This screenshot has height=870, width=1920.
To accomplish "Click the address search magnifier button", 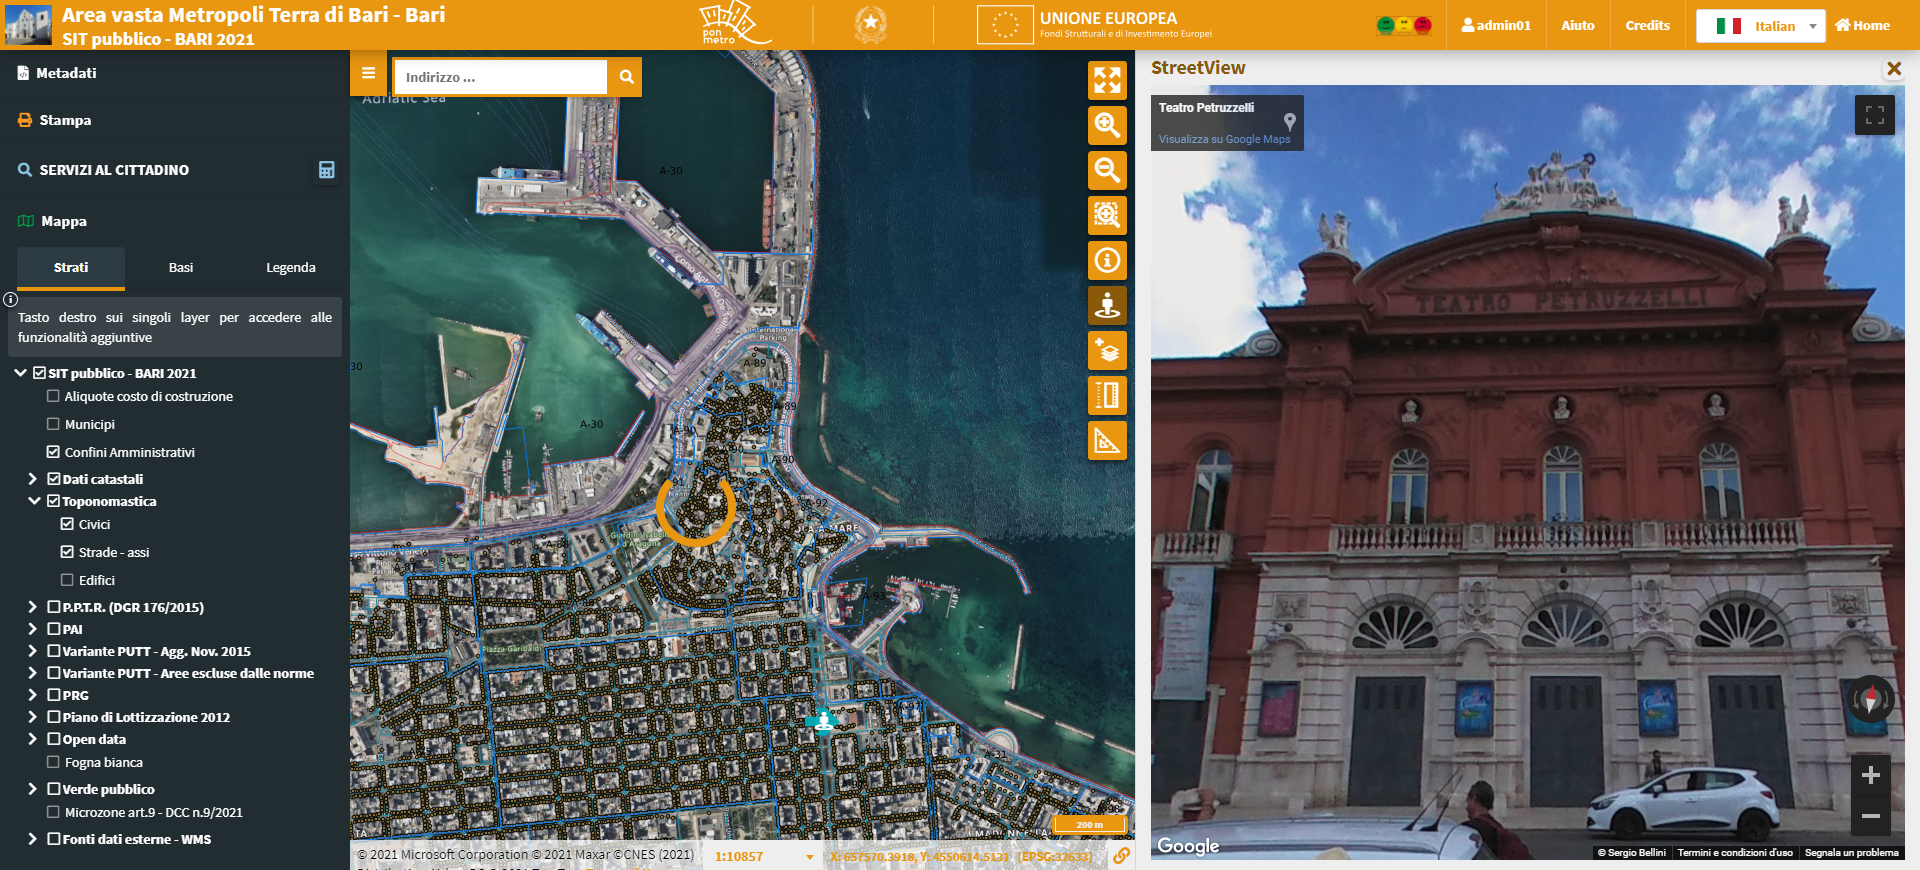I will 626,77.
